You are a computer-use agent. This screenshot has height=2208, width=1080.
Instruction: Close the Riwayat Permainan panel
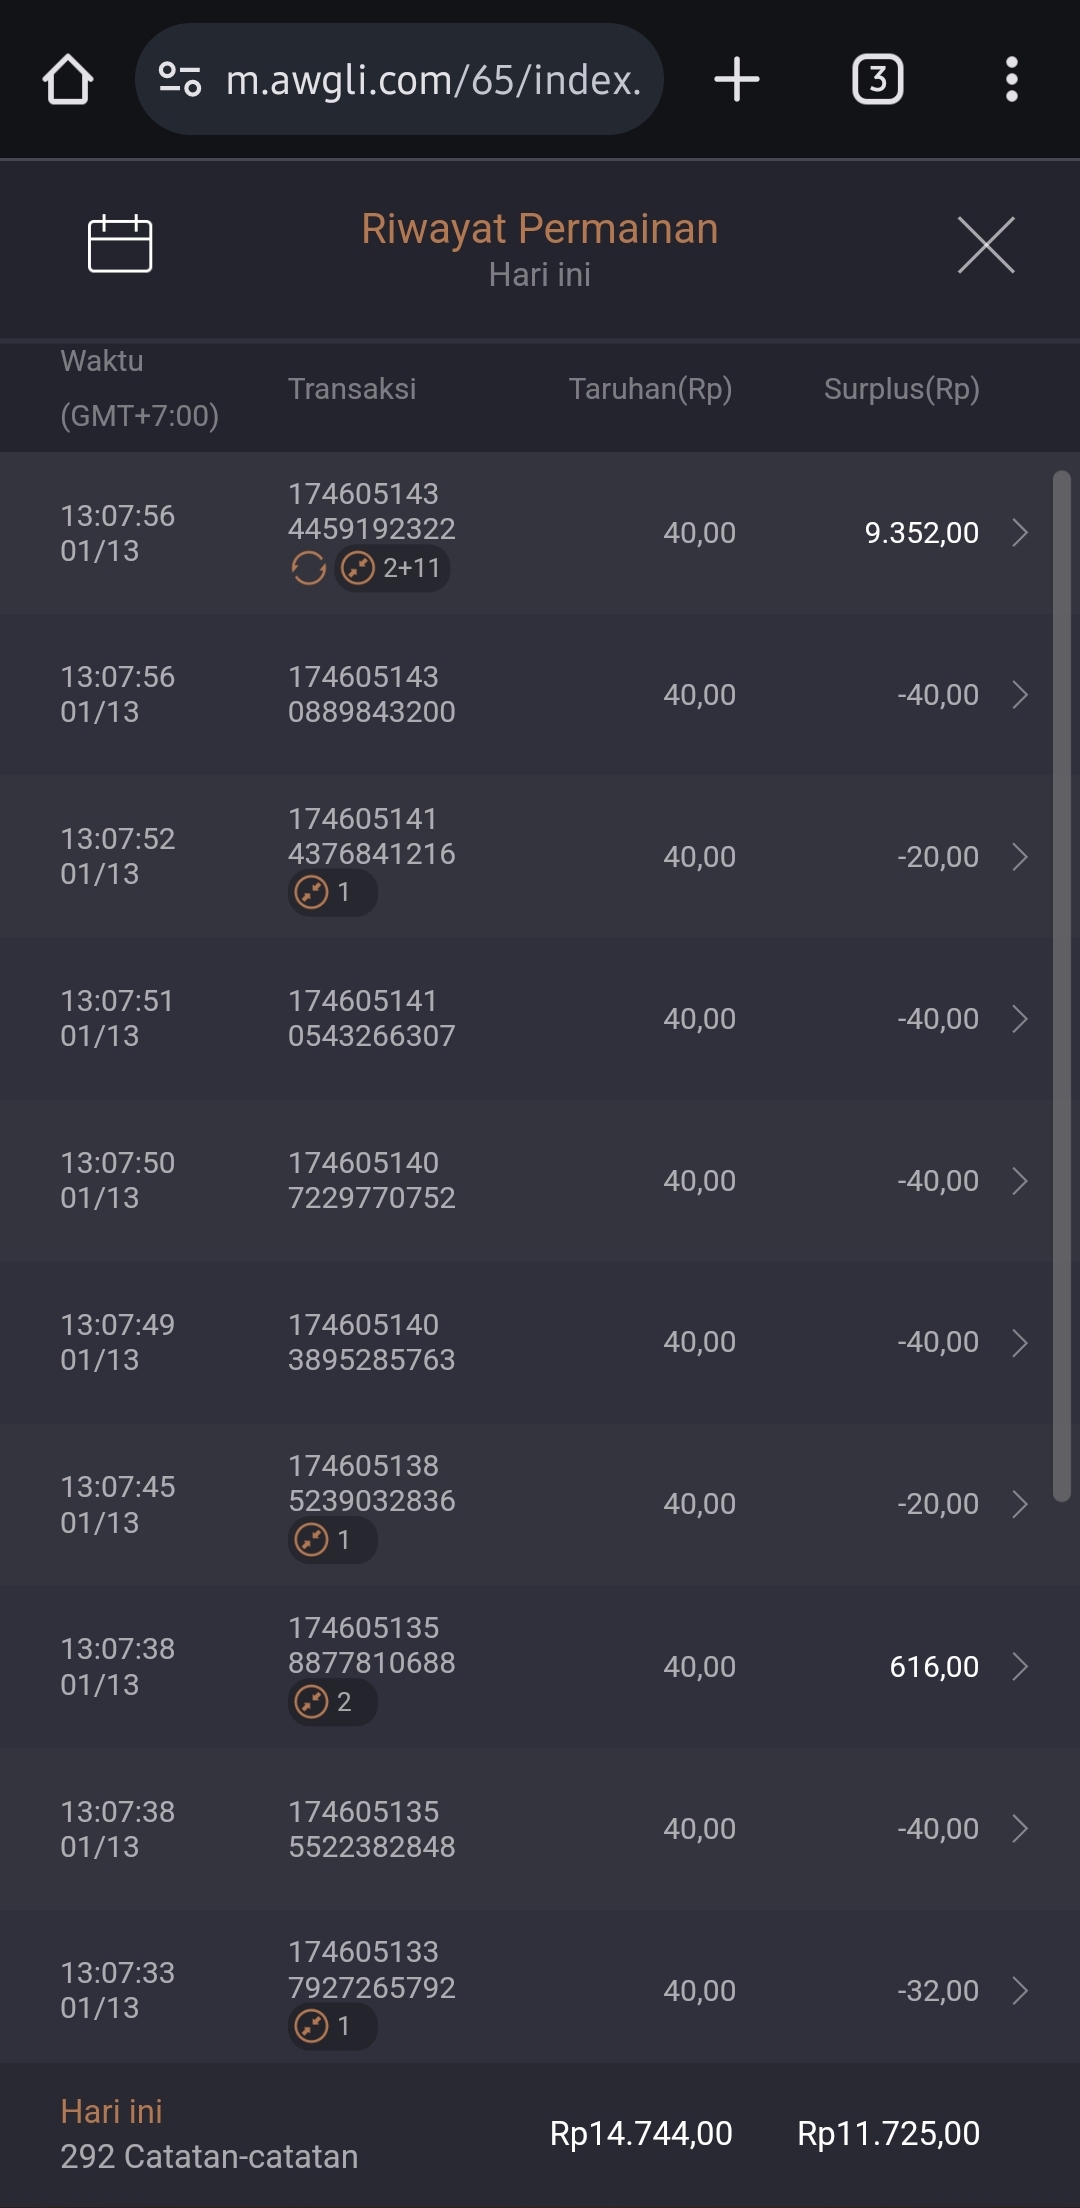coord(986,244)
